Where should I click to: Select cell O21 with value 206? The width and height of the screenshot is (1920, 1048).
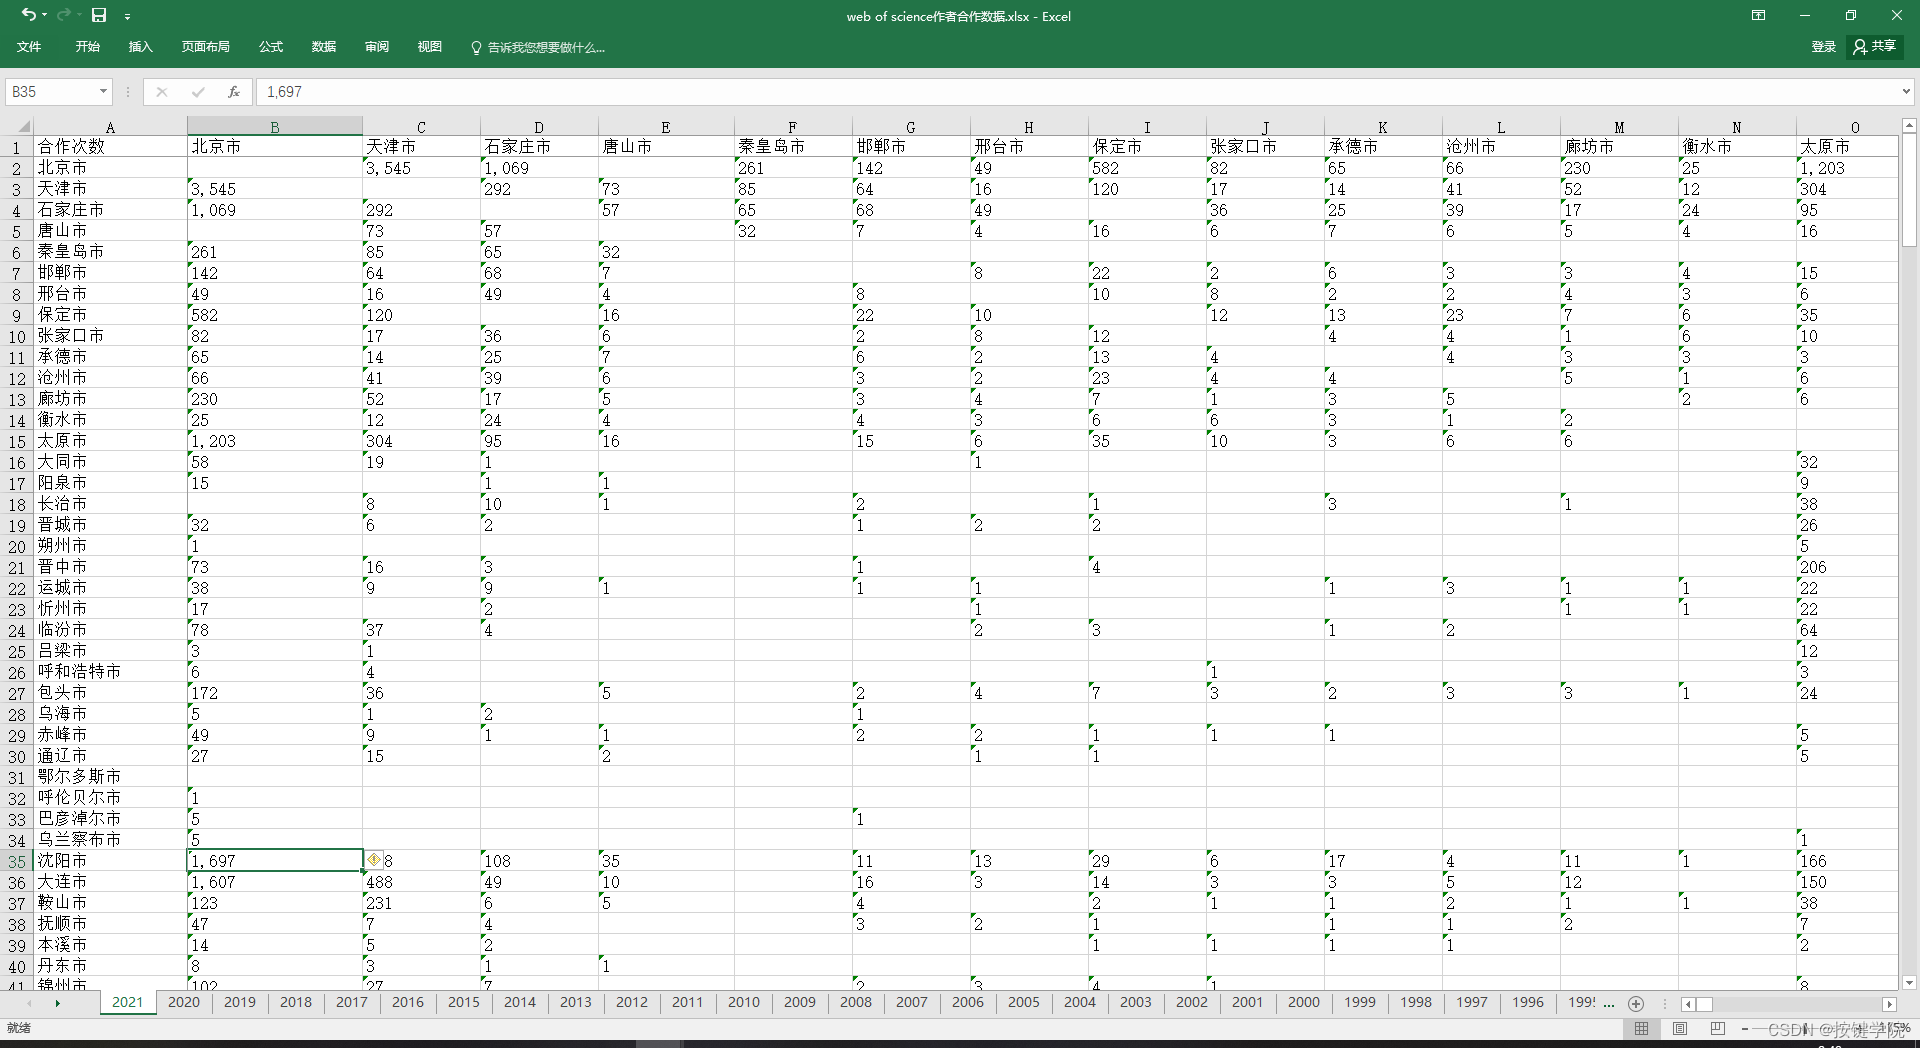(x=1846, y=567)
